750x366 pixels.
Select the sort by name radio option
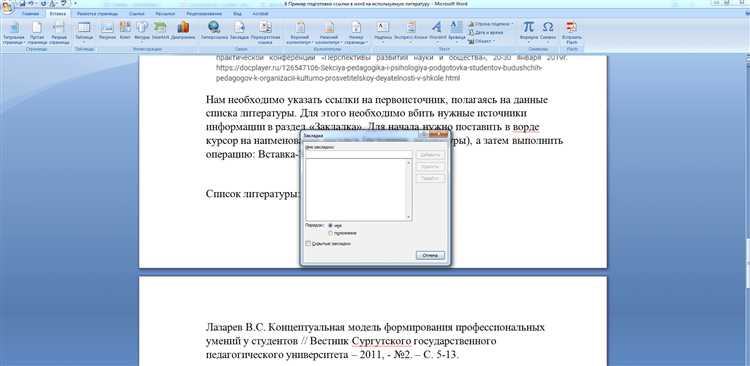[331, 225]
